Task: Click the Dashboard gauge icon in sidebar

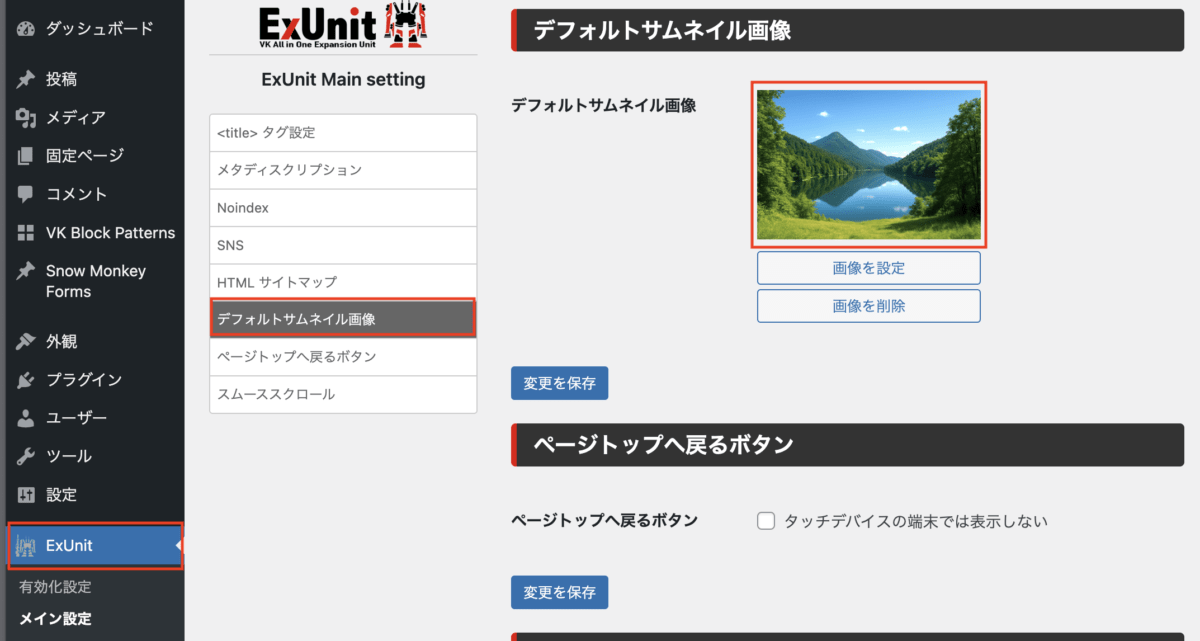Action: (x=26, y=28)
